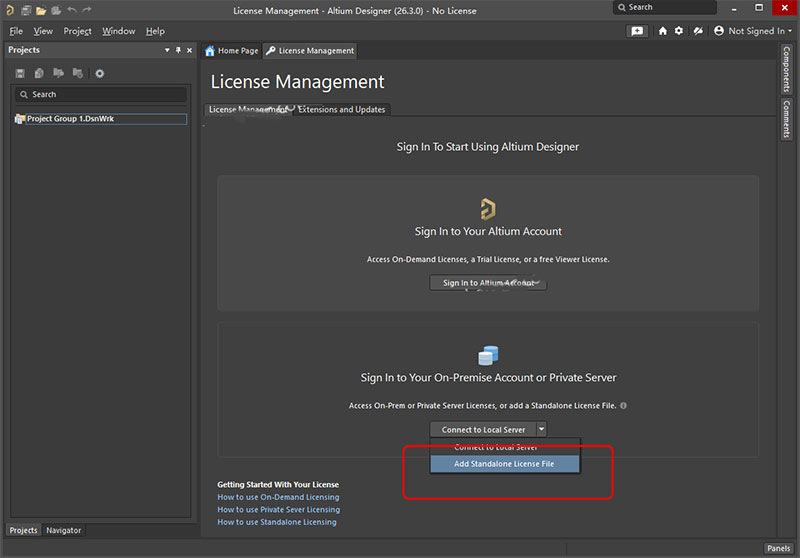The width and height of the screenshot is (800, 558).
Task: Open Preferences with the top-right gear icon
Action: pos(679,31)
